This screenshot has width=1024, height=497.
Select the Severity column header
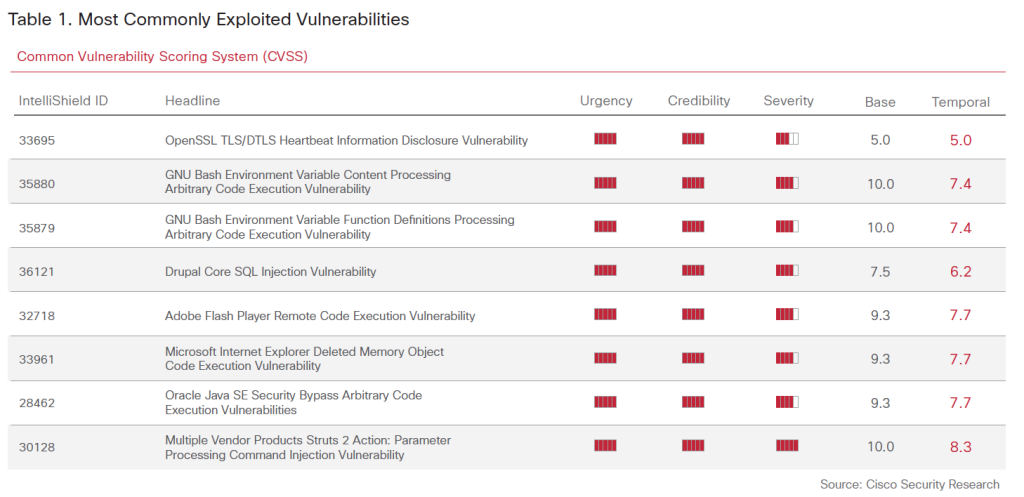tap(788, 101)
